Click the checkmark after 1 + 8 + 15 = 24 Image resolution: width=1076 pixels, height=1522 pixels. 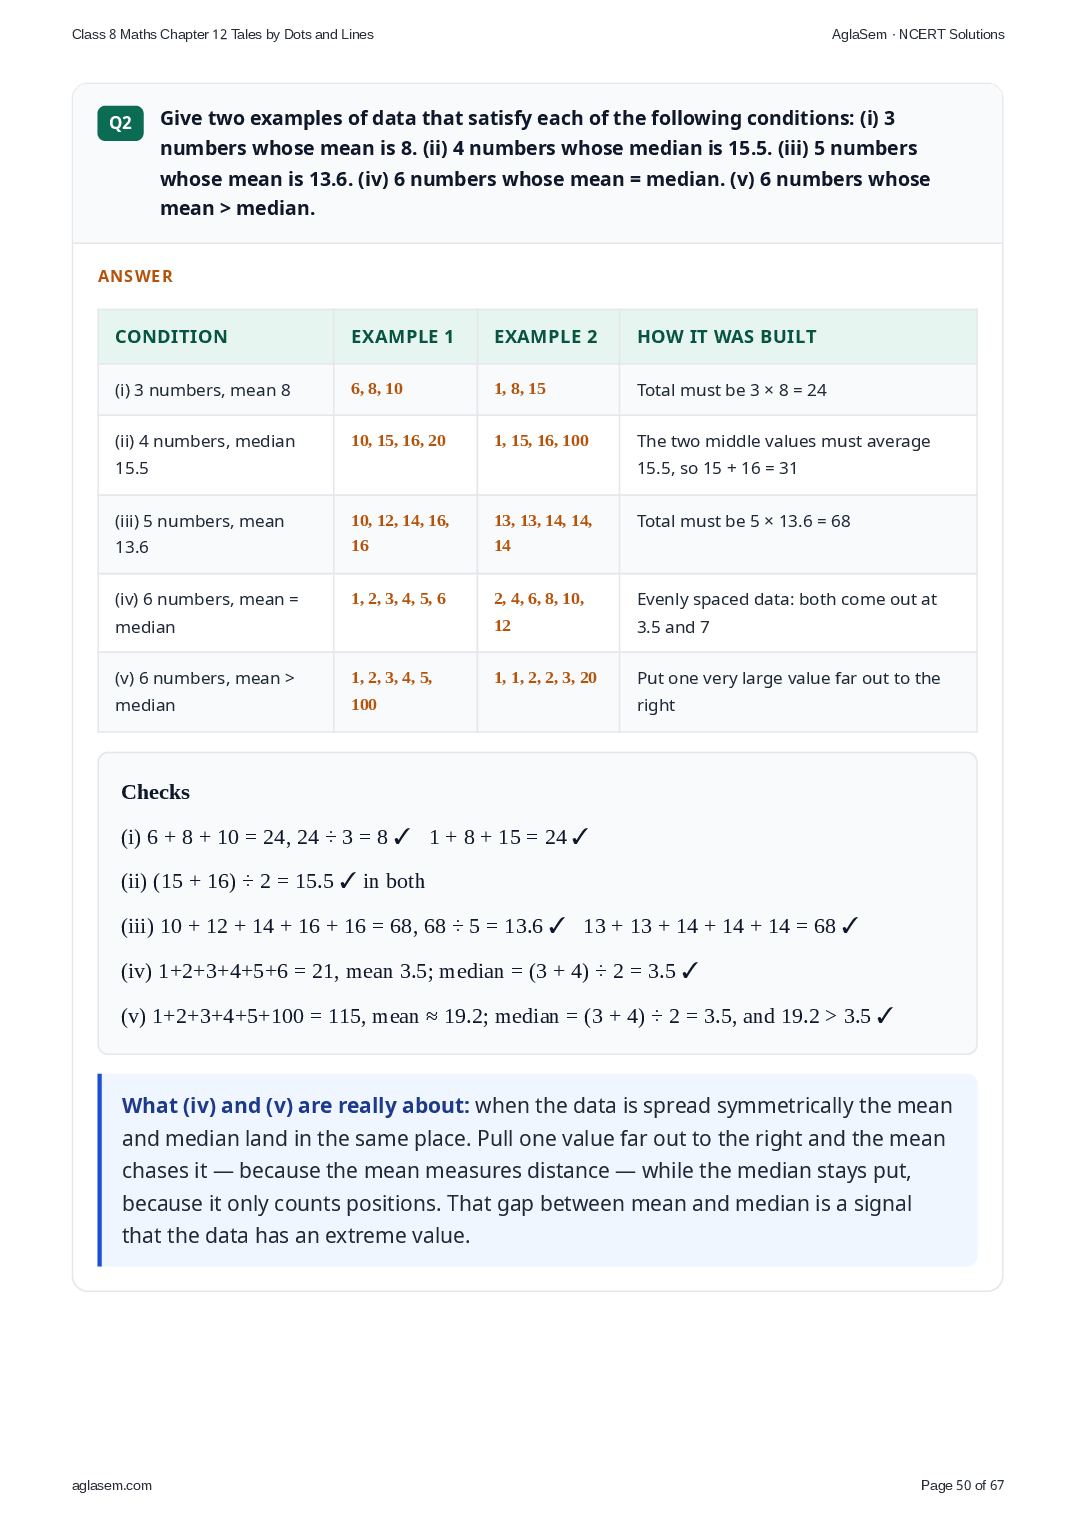point(580,837)
